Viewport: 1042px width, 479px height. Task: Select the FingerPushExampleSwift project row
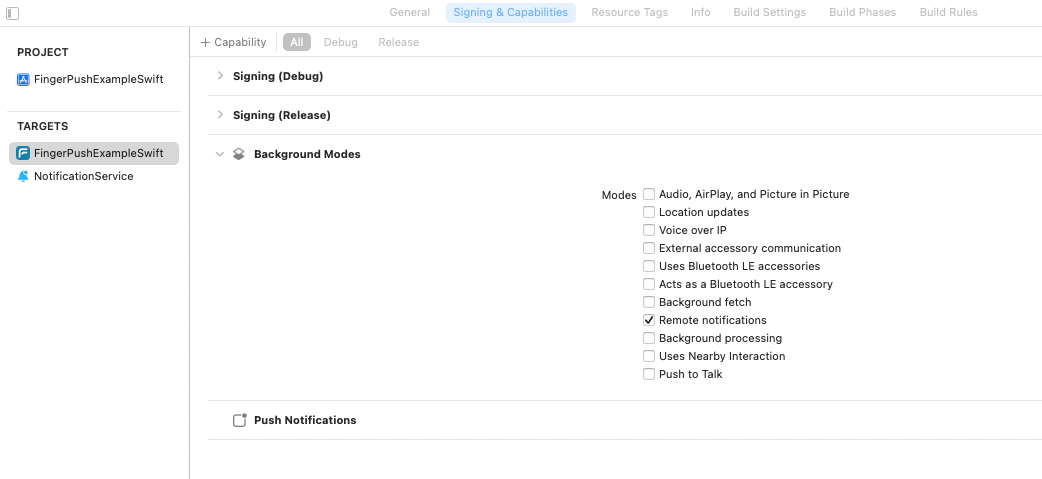coord(94,80)
